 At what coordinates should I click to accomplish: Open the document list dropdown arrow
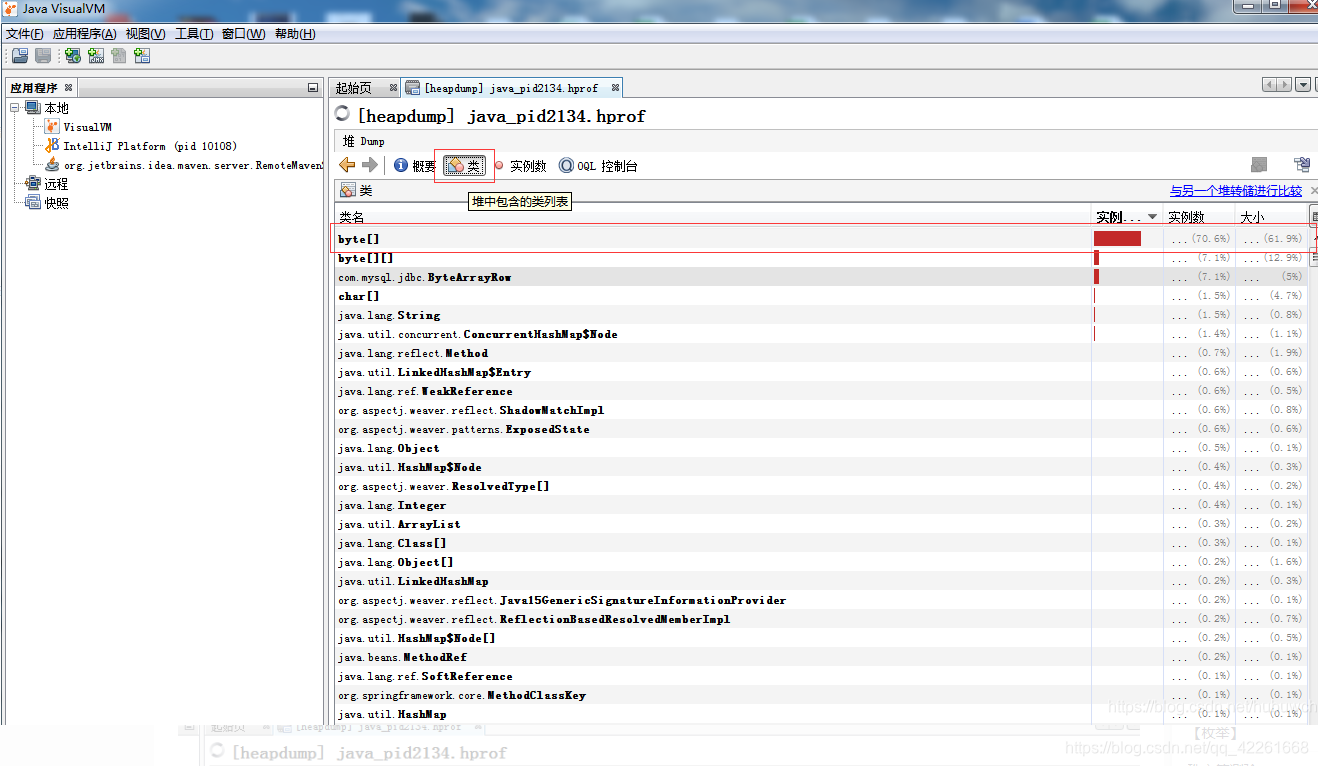[x=1303, y=85]
